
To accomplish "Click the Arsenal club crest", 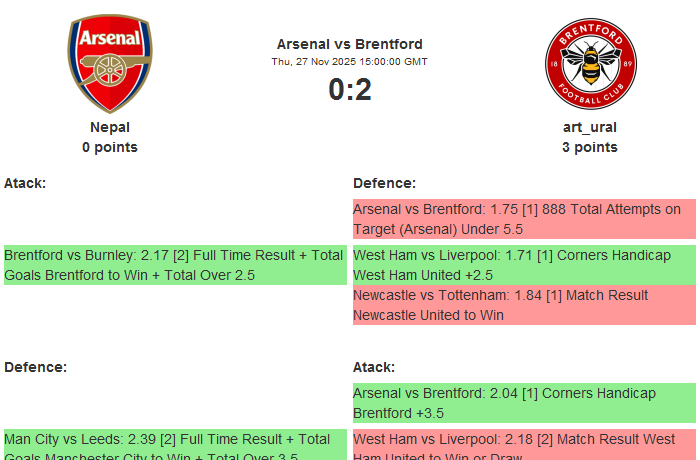I will point(110,64).
